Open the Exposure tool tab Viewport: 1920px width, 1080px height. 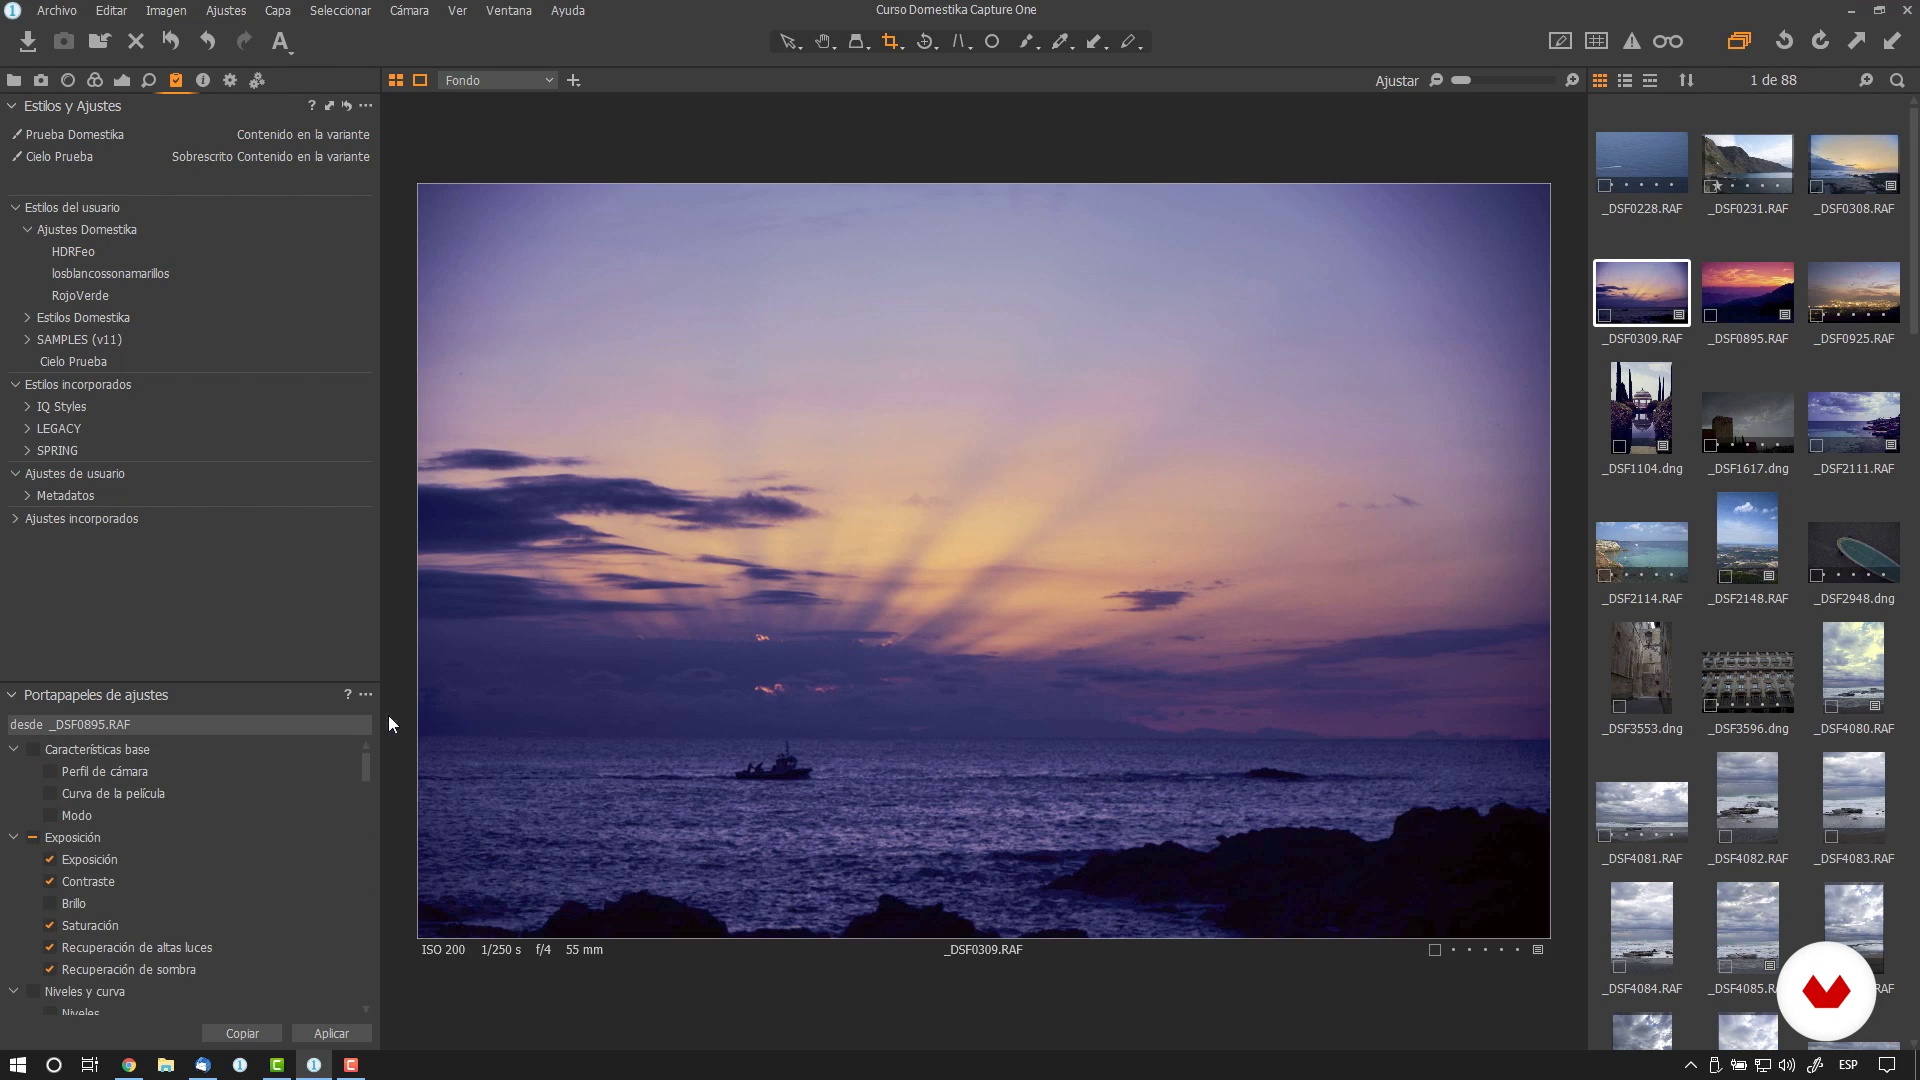[x=122, y=80]
